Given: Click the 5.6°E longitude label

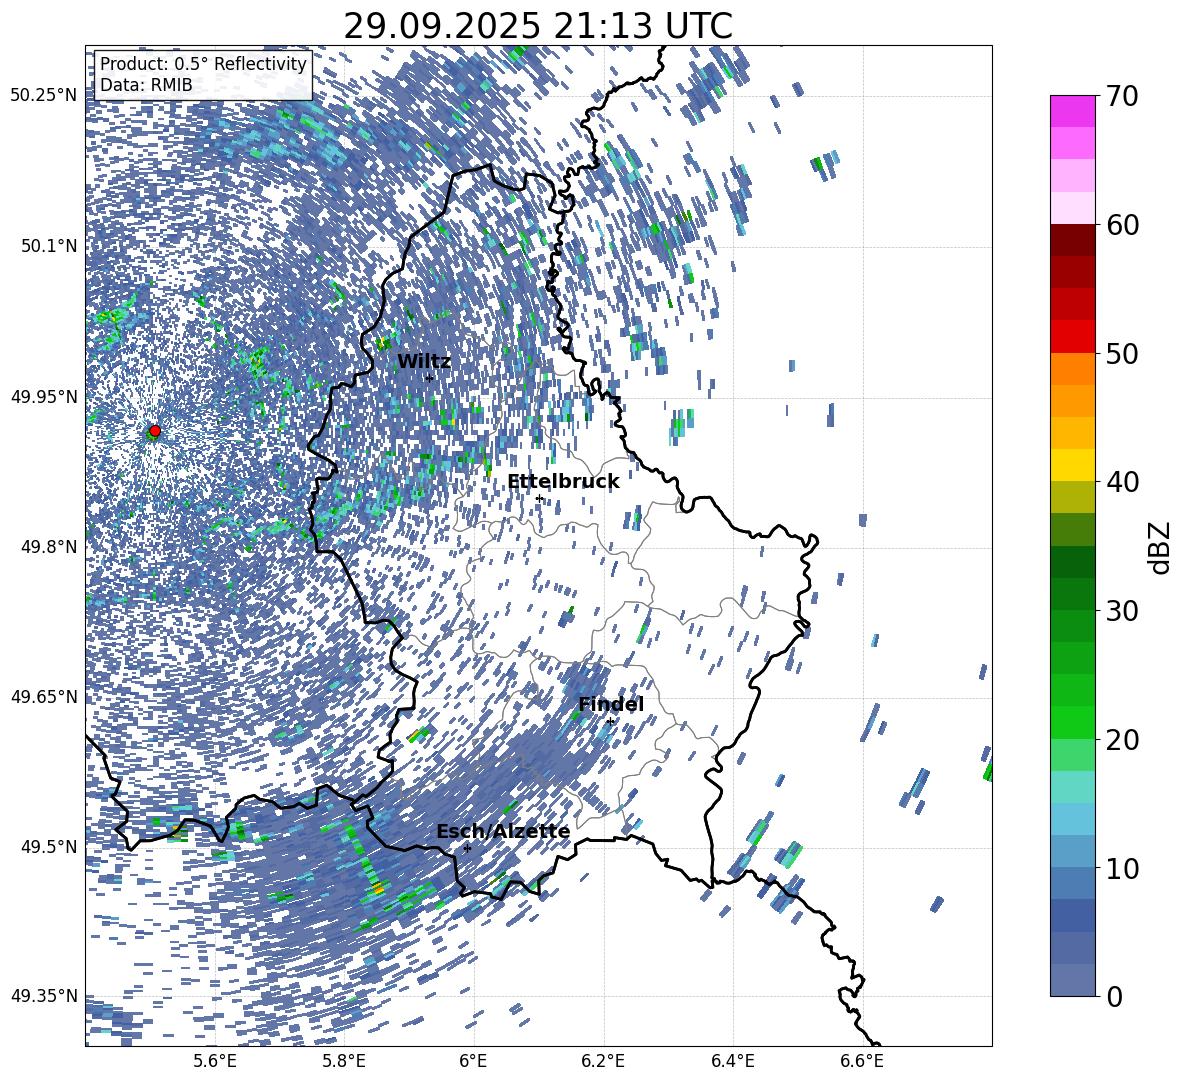Looking at the screenshot, I should pos(214,1061).
